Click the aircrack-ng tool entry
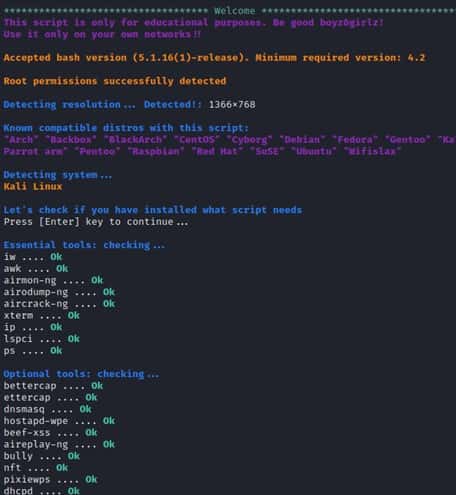 point(36,304)
